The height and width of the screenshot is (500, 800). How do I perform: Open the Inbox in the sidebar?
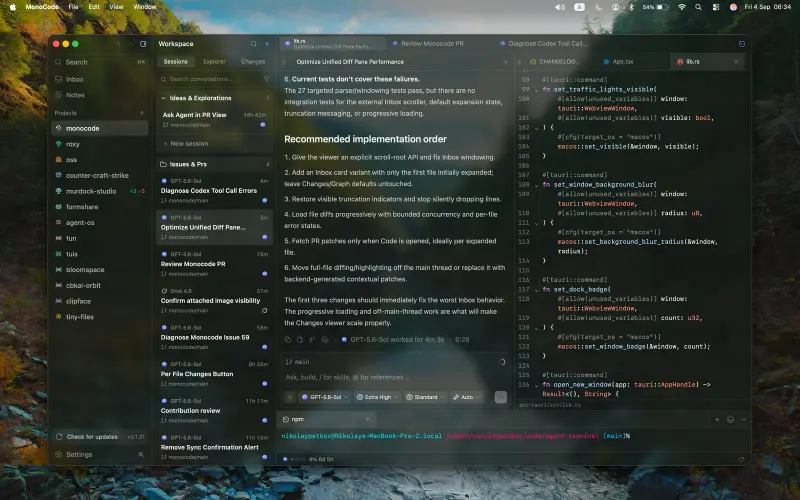coord(100,79)
